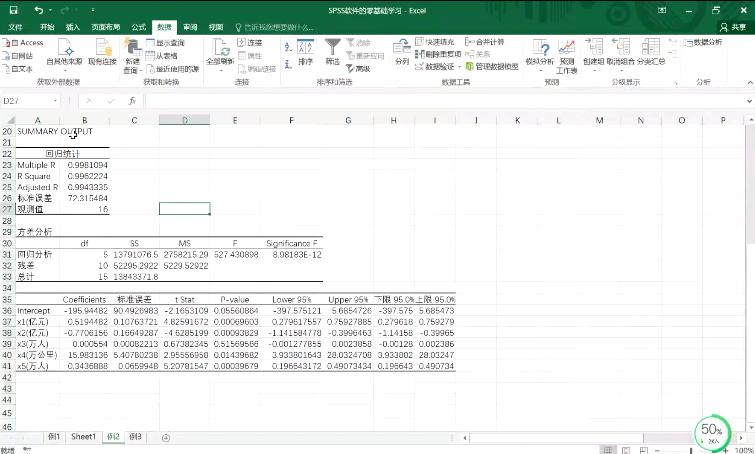Open the 文件 file tab
755x454 pixels.
(15, 27)
